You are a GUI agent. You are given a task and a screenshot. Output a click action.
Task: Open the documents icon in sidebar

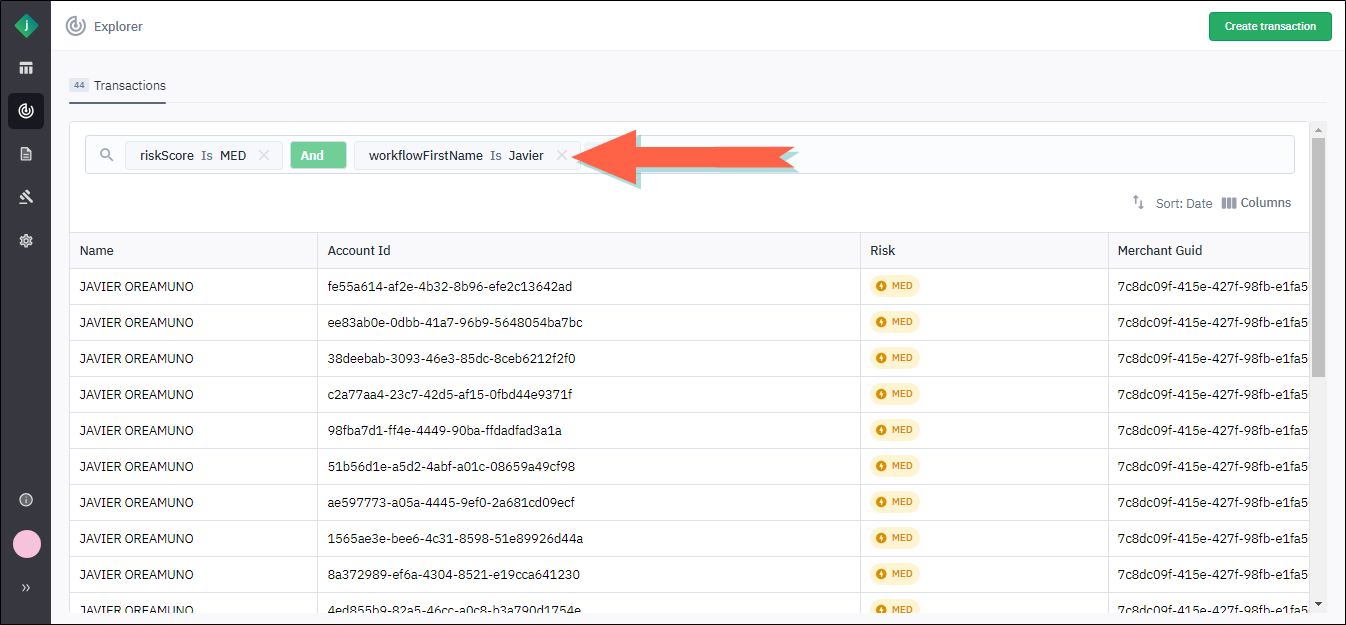click(26, 154)
